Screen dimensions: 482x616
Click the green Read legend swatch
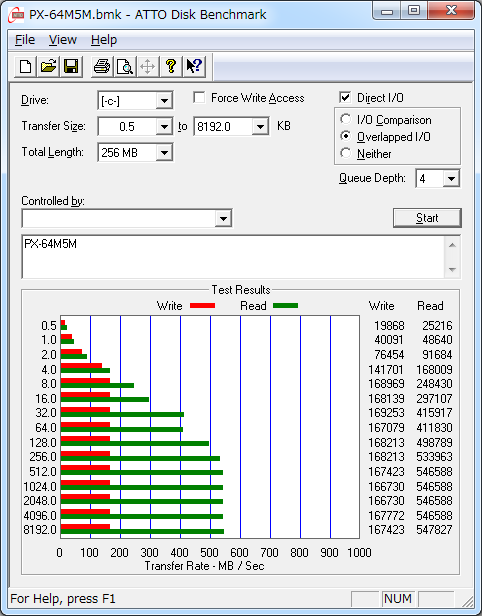tap(285, 306)
